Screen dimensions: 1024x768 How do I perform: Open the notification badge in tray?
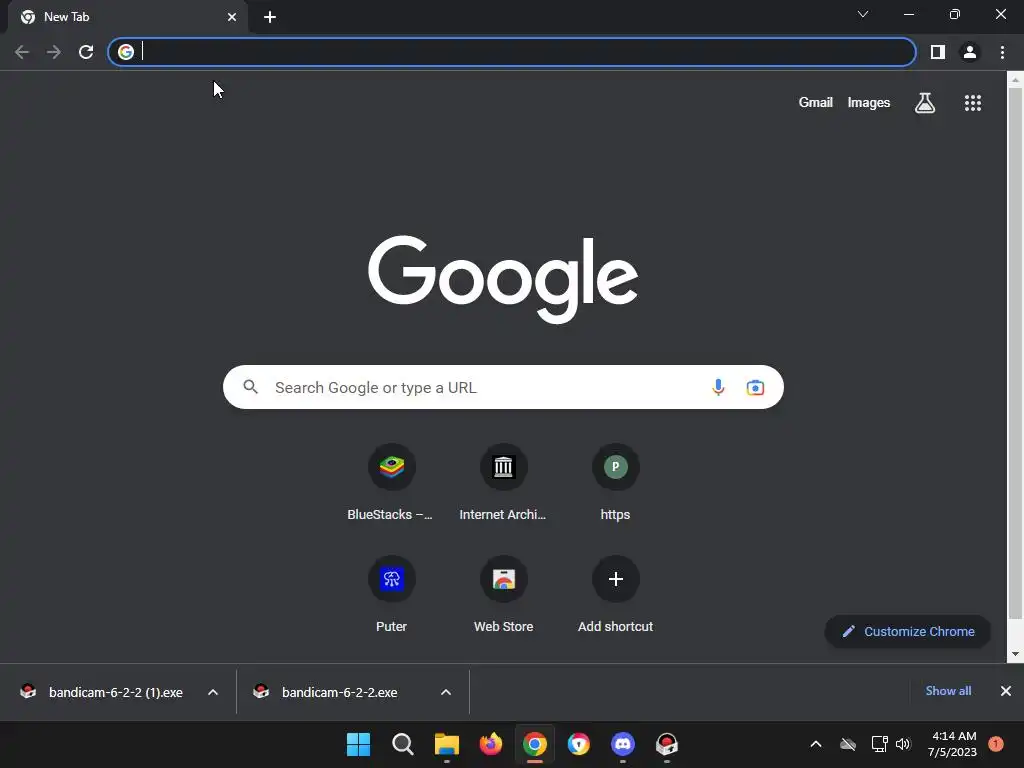pyautogui.click(x=996, y=744)
